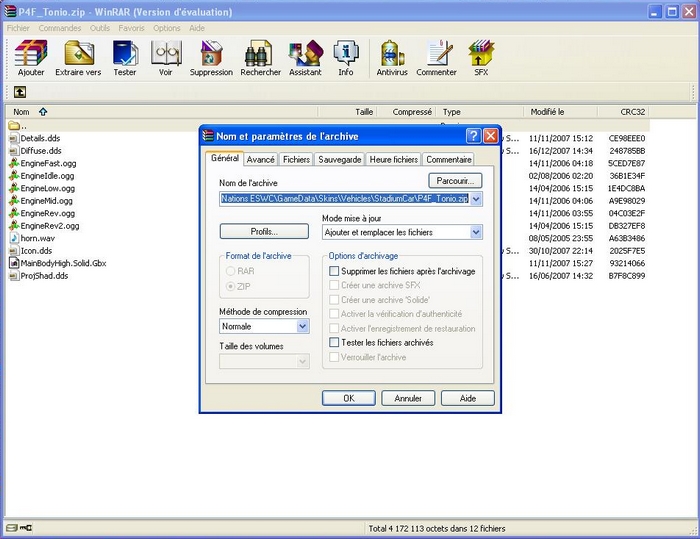Open the Voir viewer icon
The height and width of the screenshot is (539, 700).
[166, 58]
